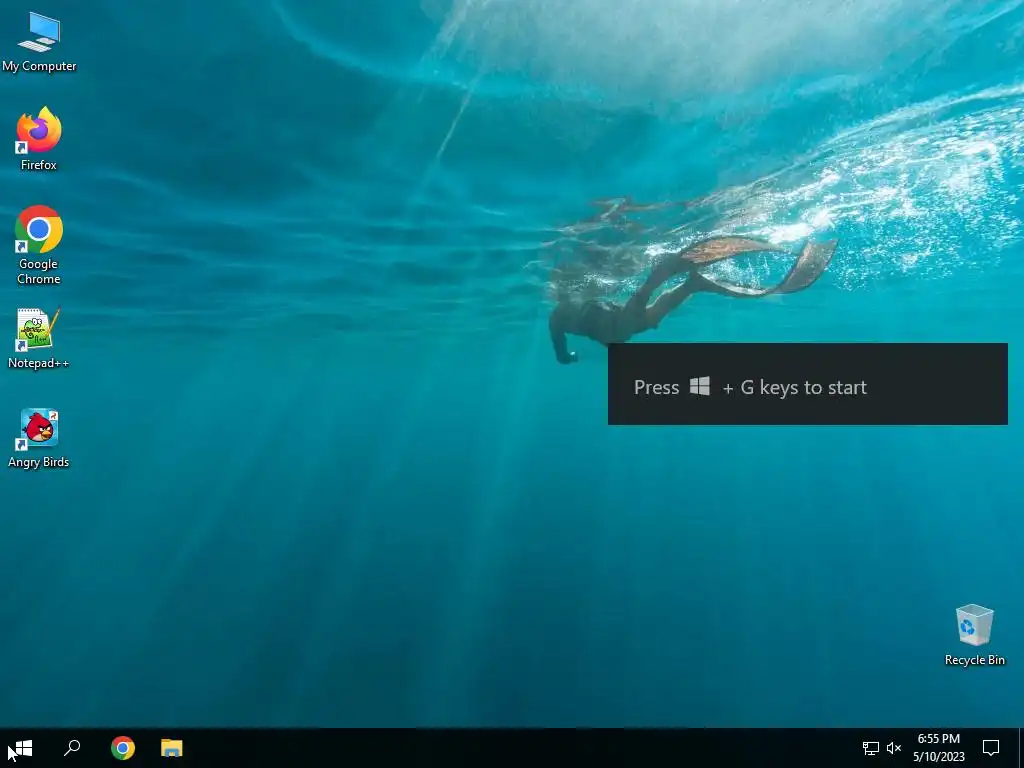Select the Google Chrome desktop shortcut
This screenshot has height=768, width=1024.
(x=39, y=245)
